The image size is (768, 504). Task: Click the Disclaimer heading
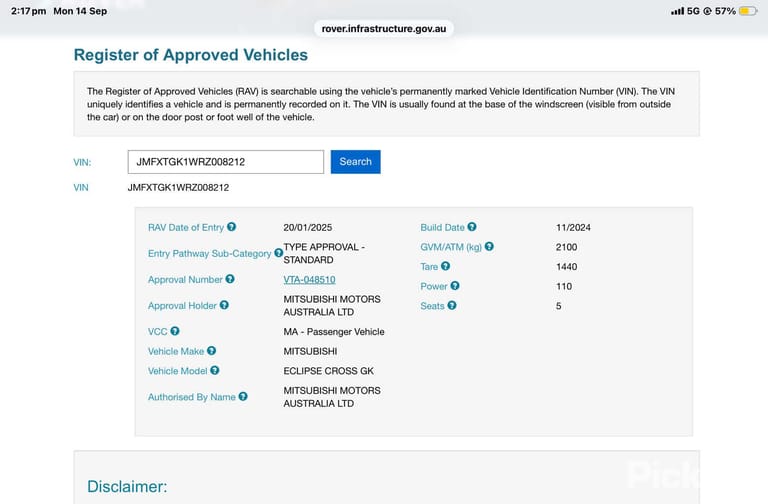127,486
